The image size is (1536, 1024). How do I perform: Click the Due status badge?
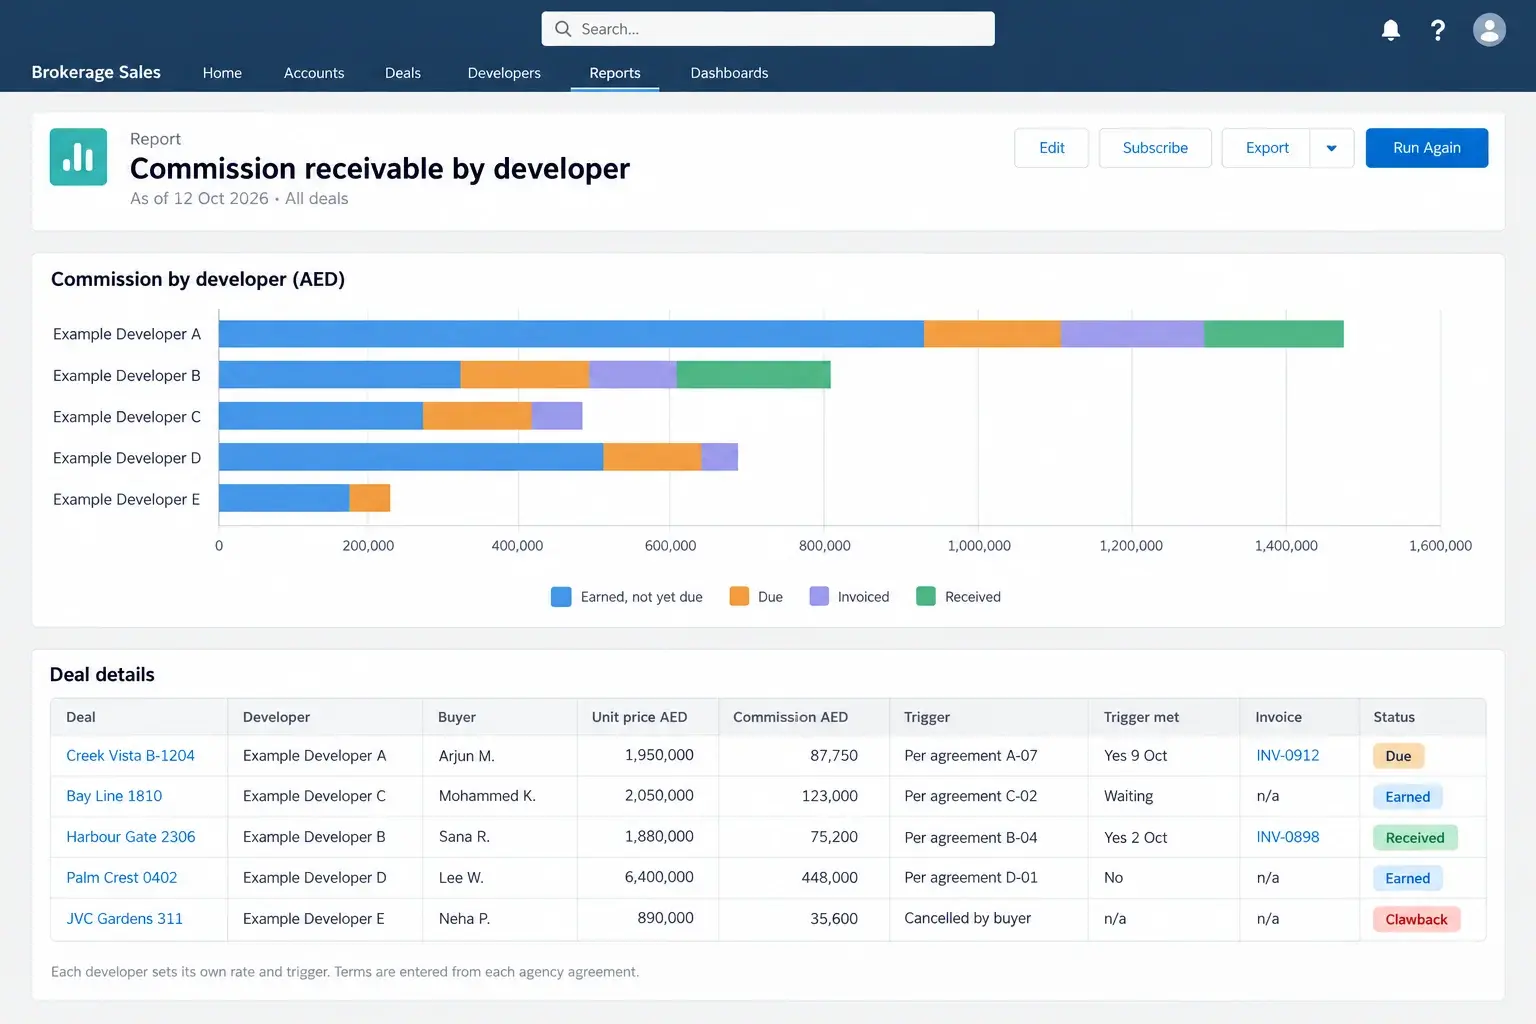[x=1398, y=756]
